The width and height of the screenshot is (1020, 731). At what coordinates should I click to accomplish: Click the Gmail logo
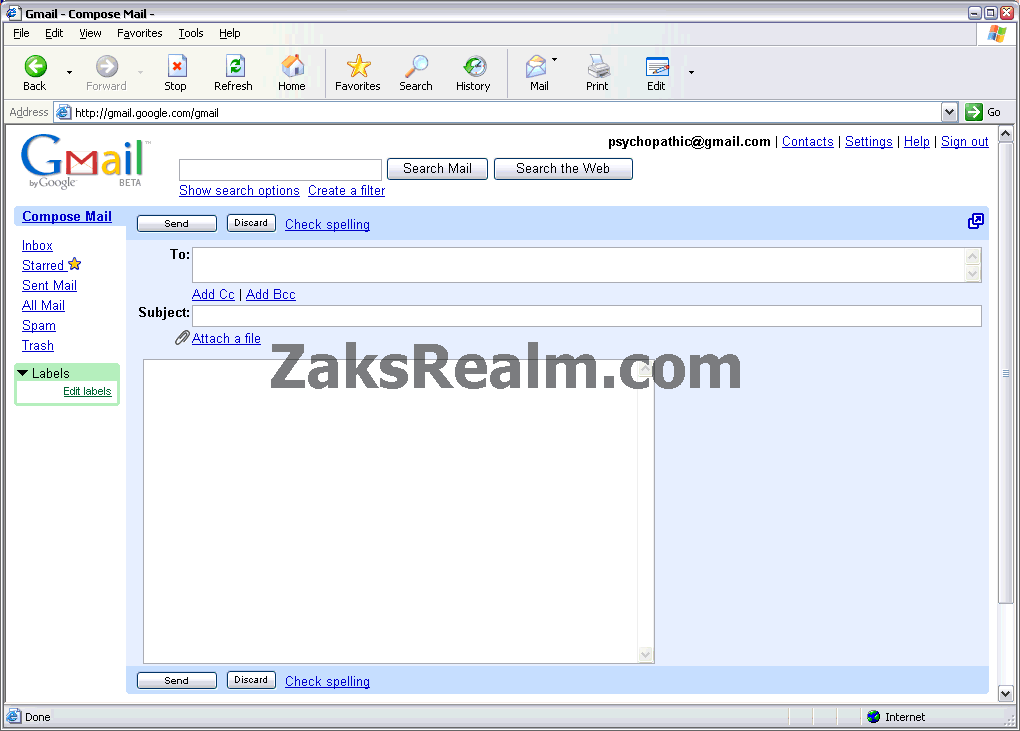pyautogui.click(x=85, y=161)
